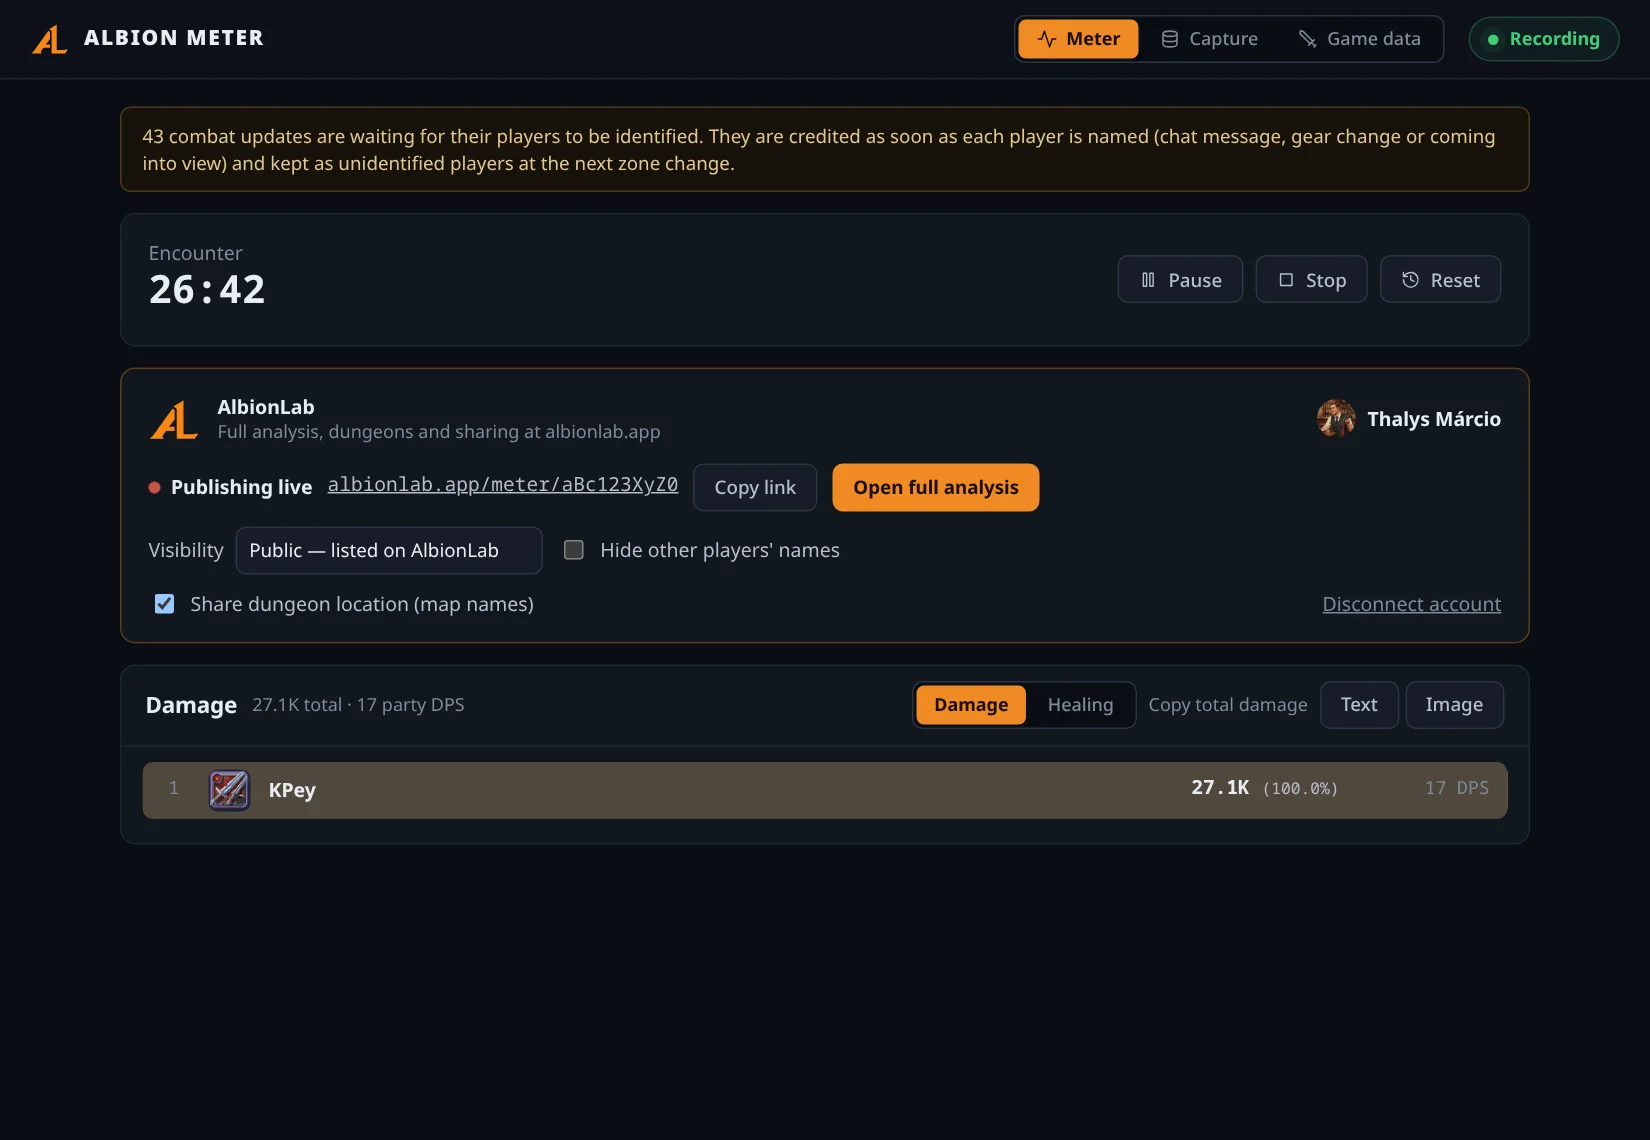
Task: Click the Thalys Márcio account name
Action: tap(1433, 419)
